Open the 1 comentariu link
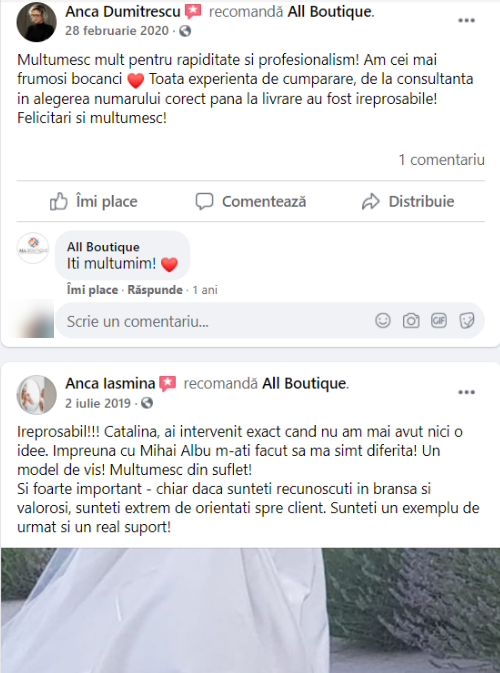 click(442, 160)
